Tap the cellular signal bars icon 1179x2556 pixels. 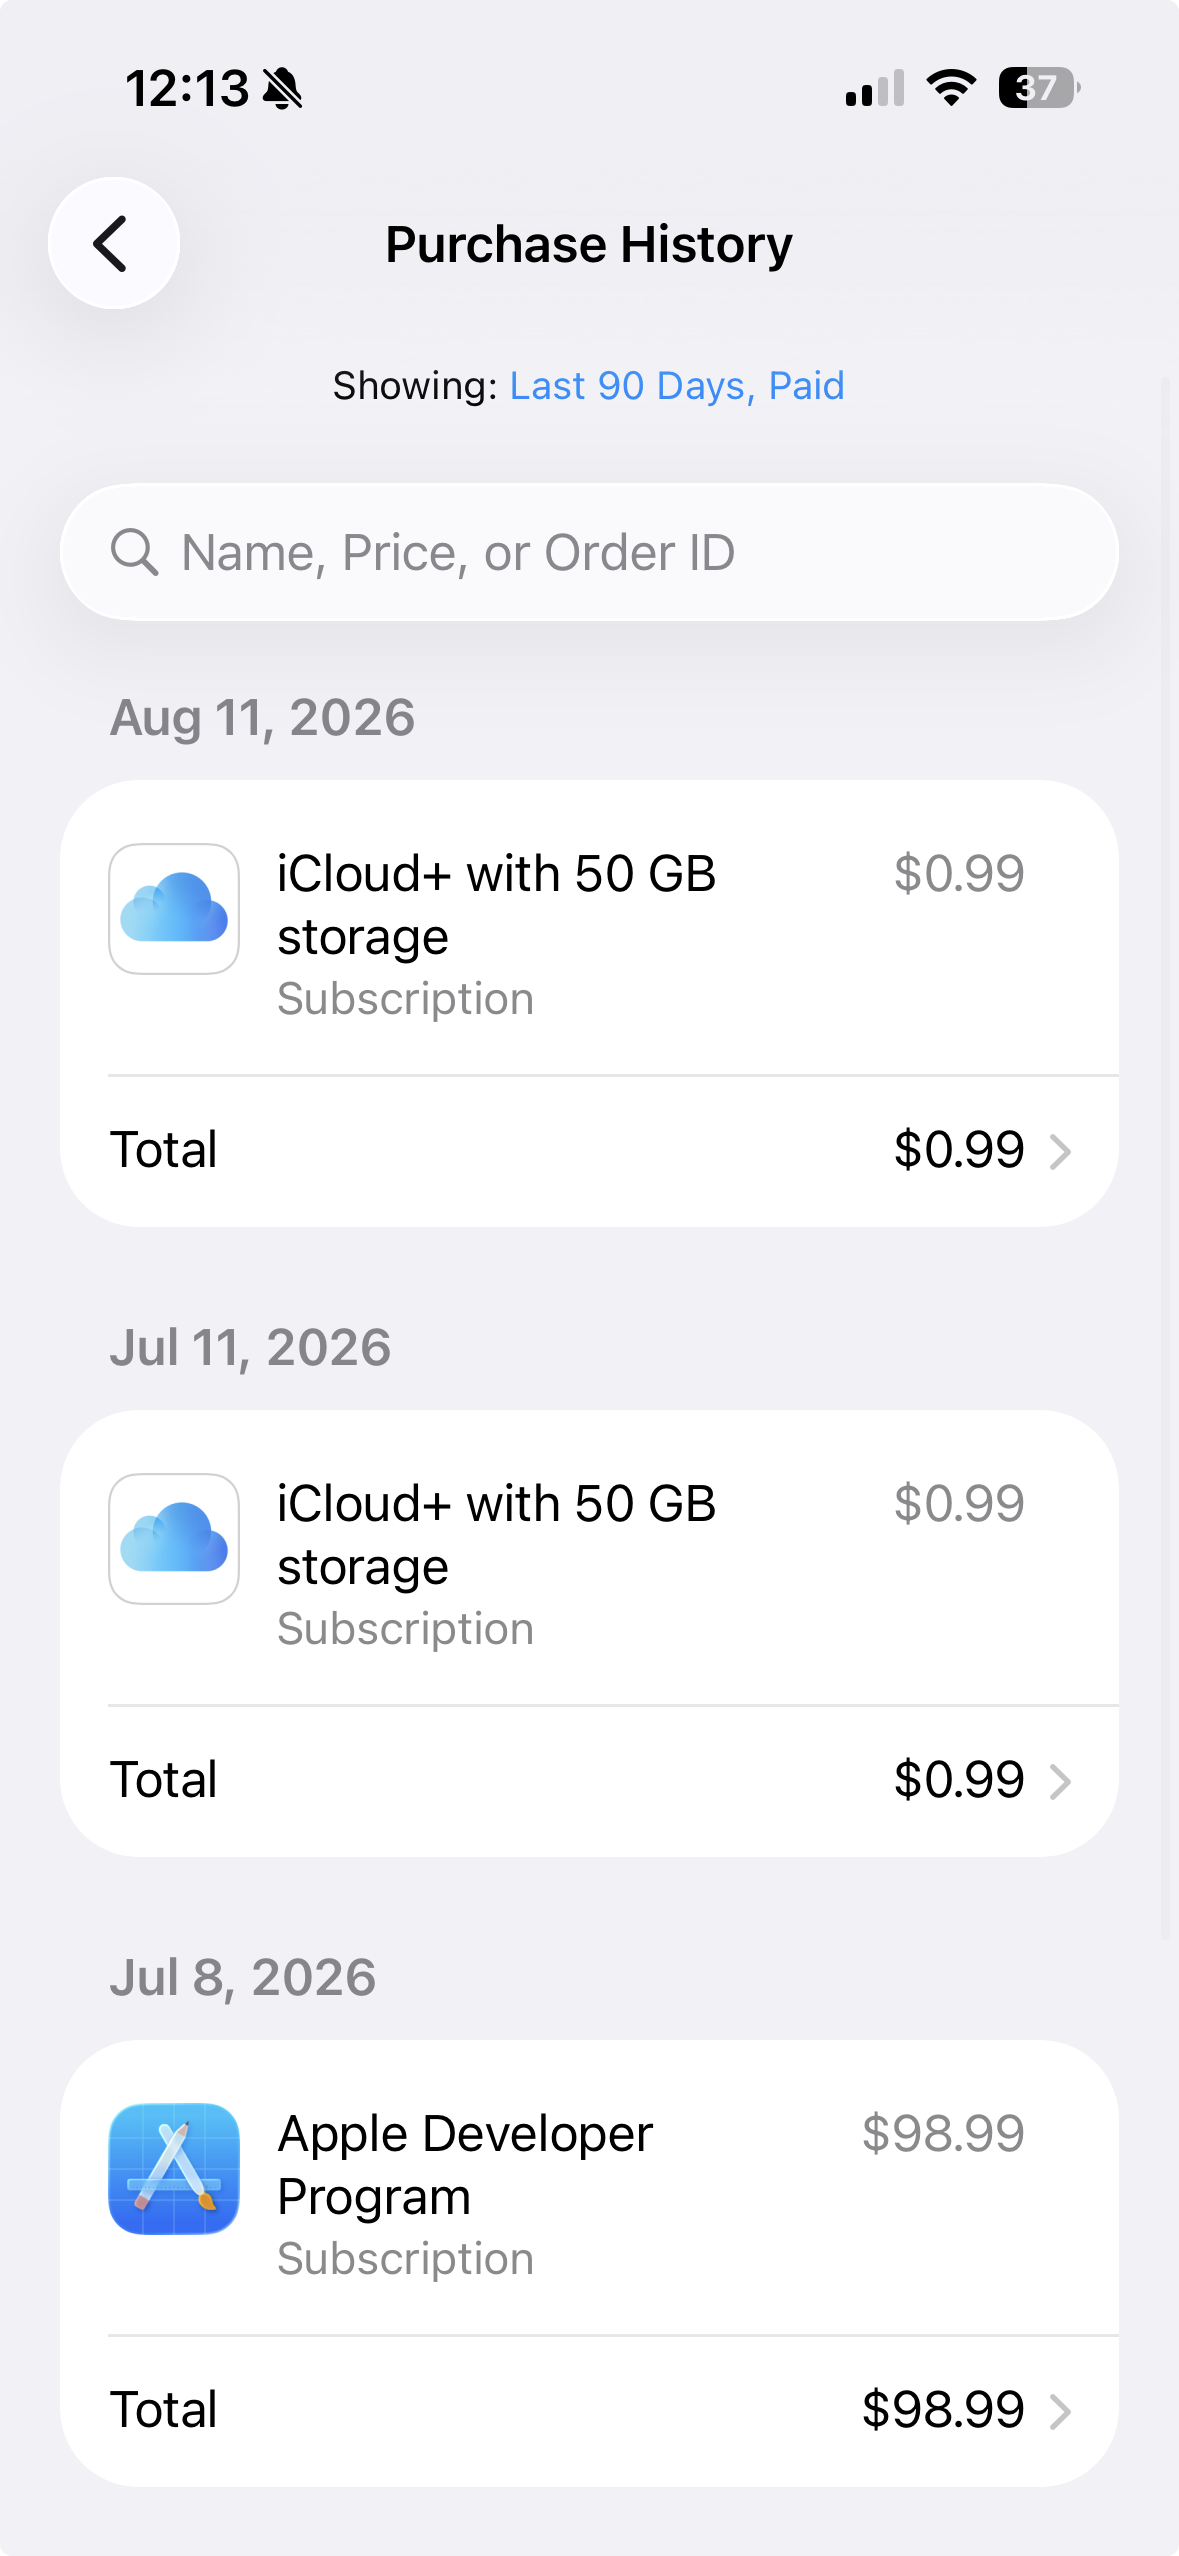click(x=875, y=88)
